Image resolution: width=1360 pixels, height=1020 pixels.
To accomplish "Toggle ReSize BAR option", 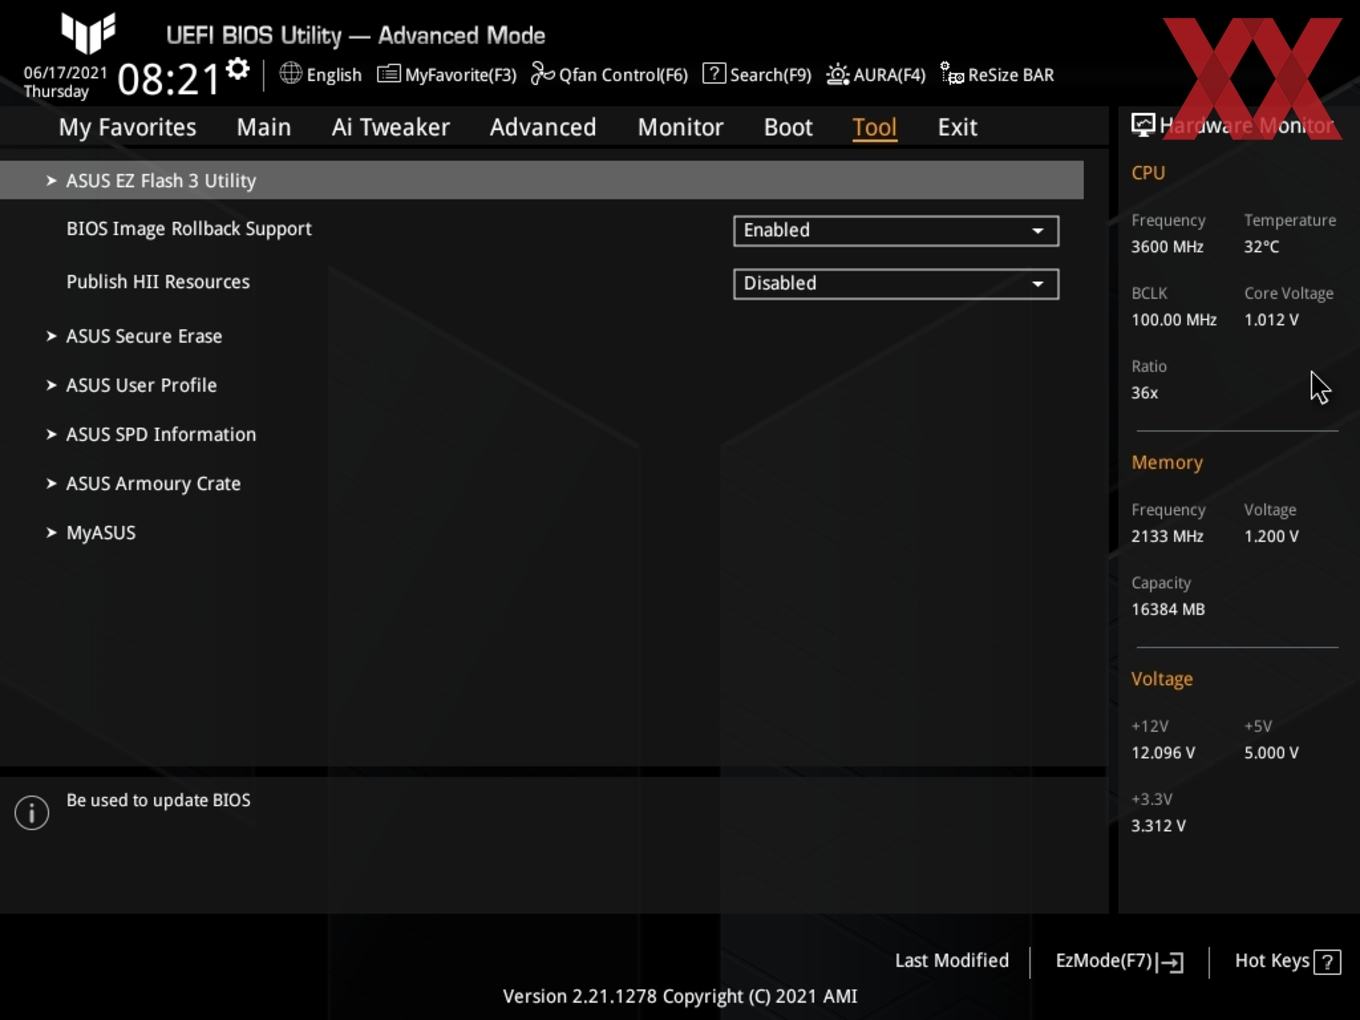I will point(997,74).
